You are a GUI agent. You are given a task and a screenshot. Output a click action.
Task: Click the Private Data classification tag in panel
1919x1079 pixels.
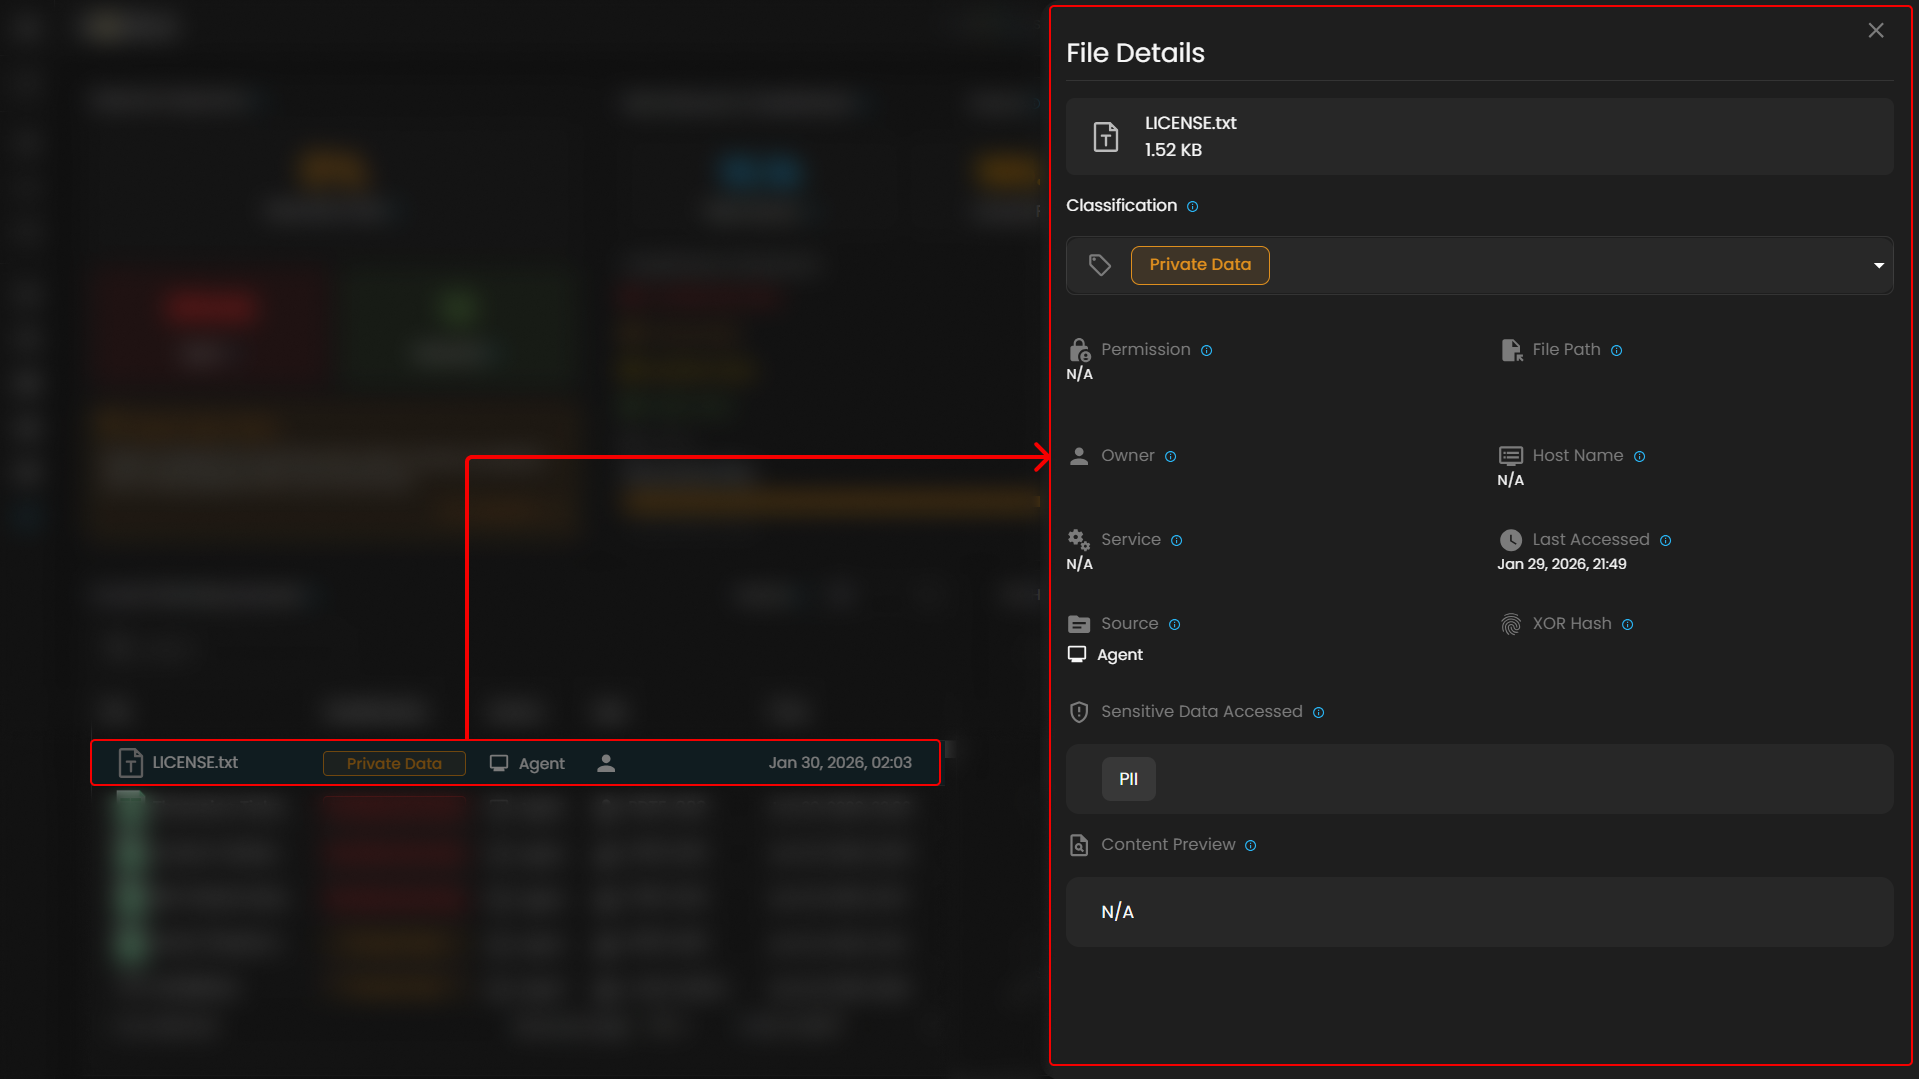click(x=1199, y=265)
